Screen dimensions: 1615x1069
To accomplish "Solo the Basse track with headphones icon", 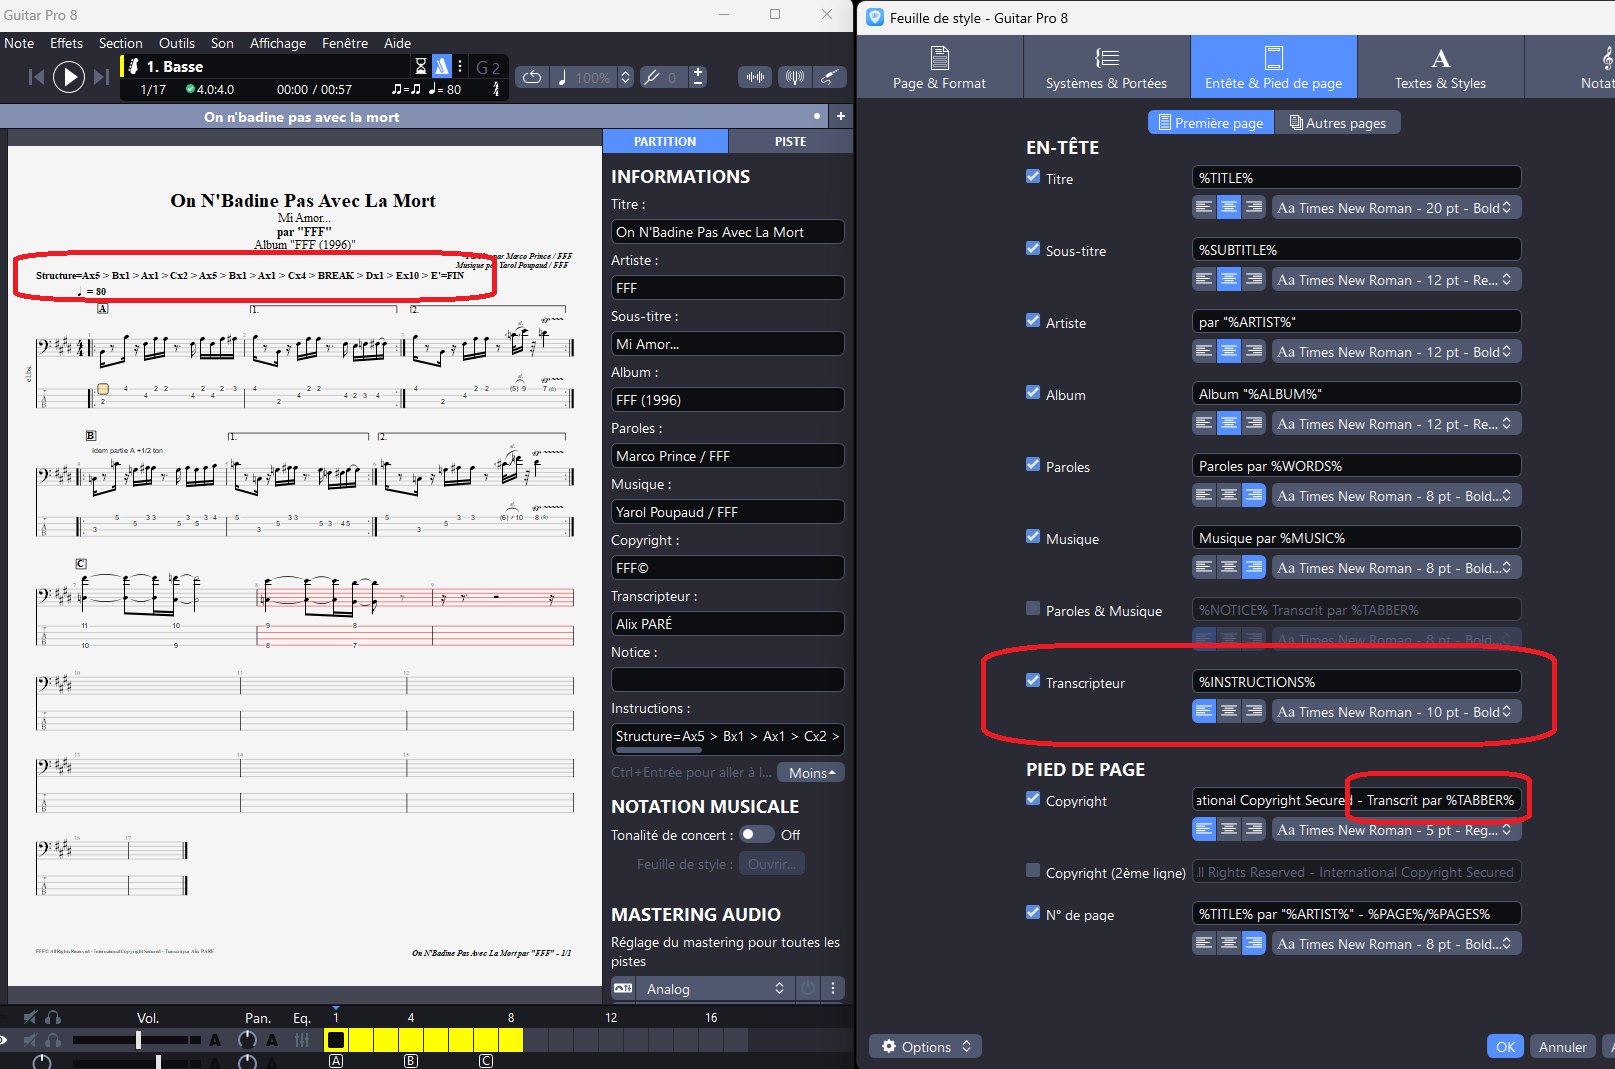I will (x=53, y=1040).
